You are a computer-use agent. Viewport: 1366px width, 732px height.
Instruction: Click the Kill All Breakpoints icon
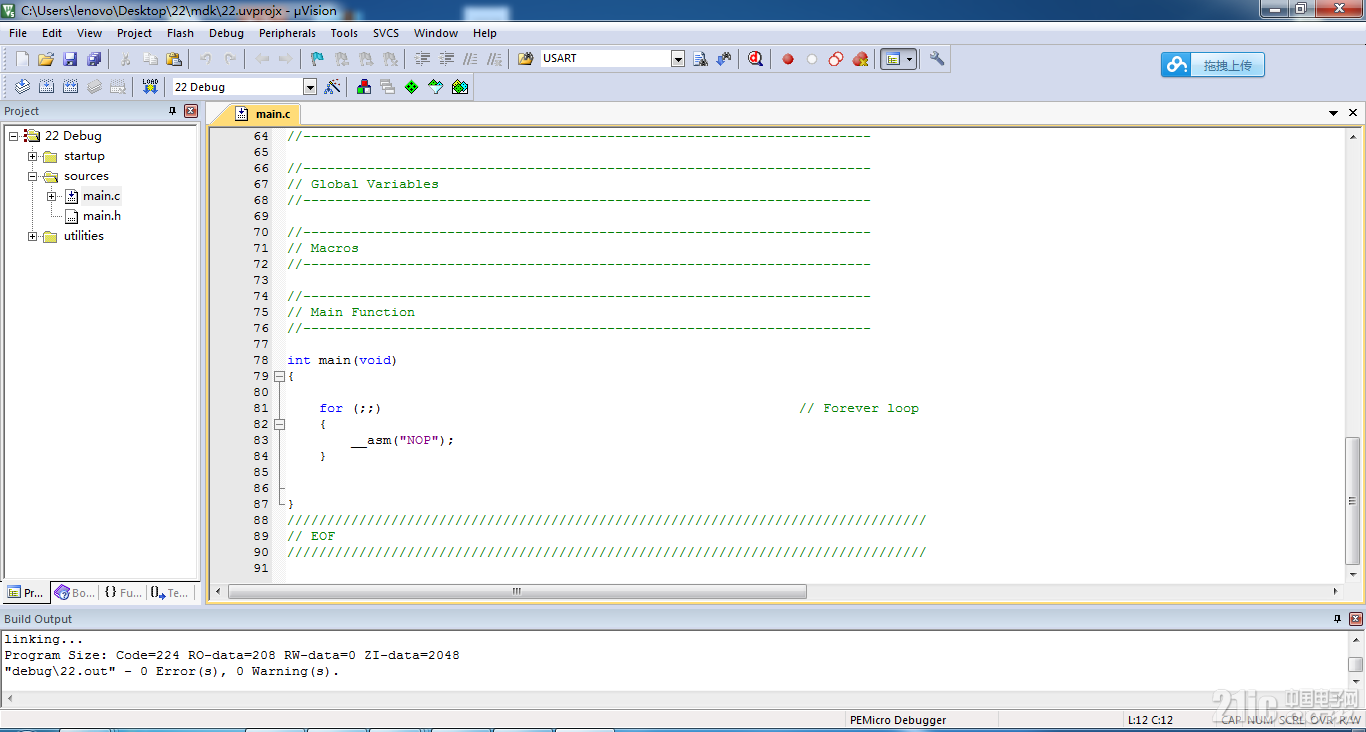tap(860, 59)
